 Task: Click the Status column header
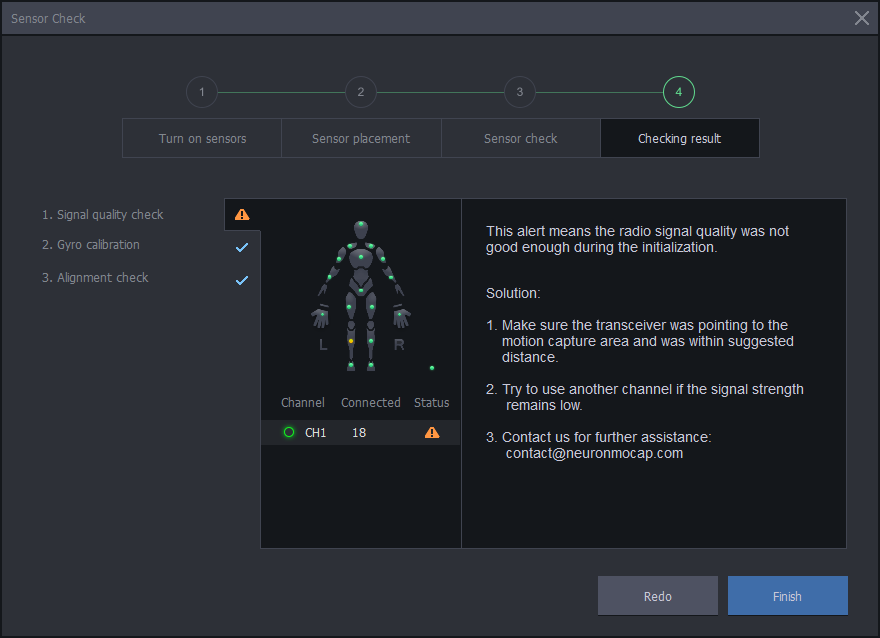pyautogui.click(x=432, y=402)
